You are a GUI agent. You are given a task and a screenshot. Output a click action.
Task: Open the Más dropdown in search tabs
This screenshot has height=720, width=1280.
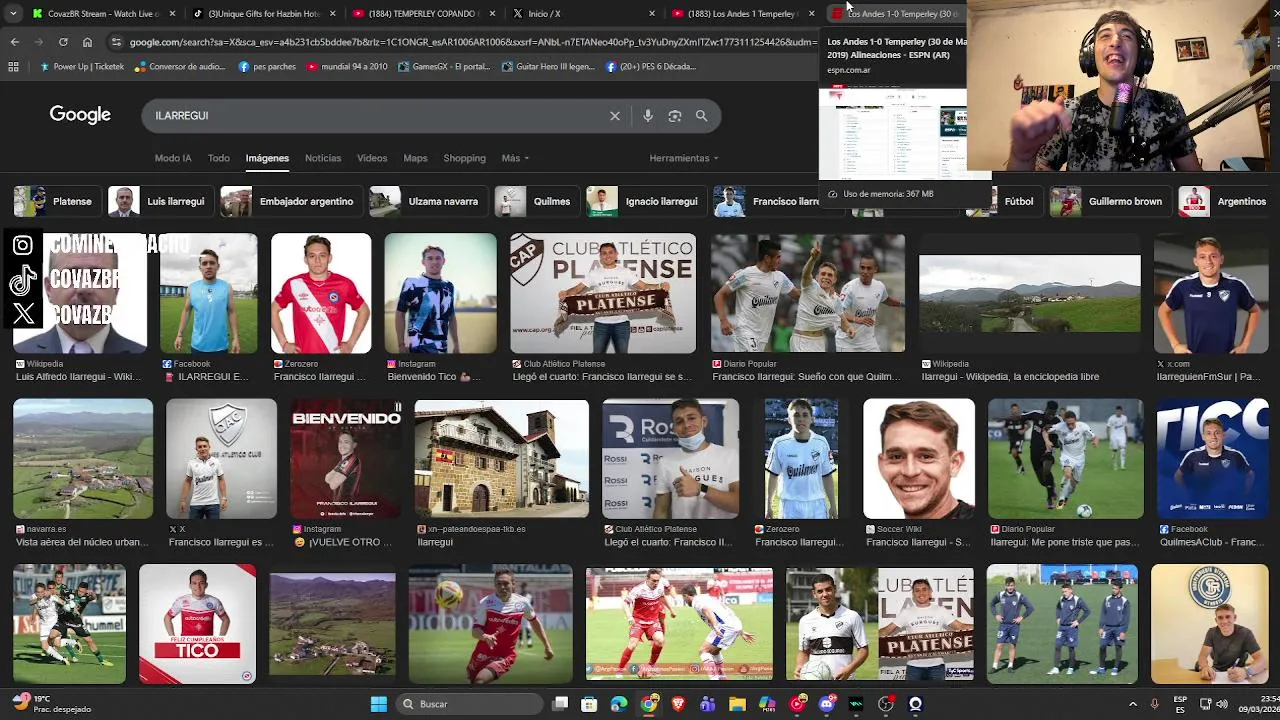tap(515, 158)
